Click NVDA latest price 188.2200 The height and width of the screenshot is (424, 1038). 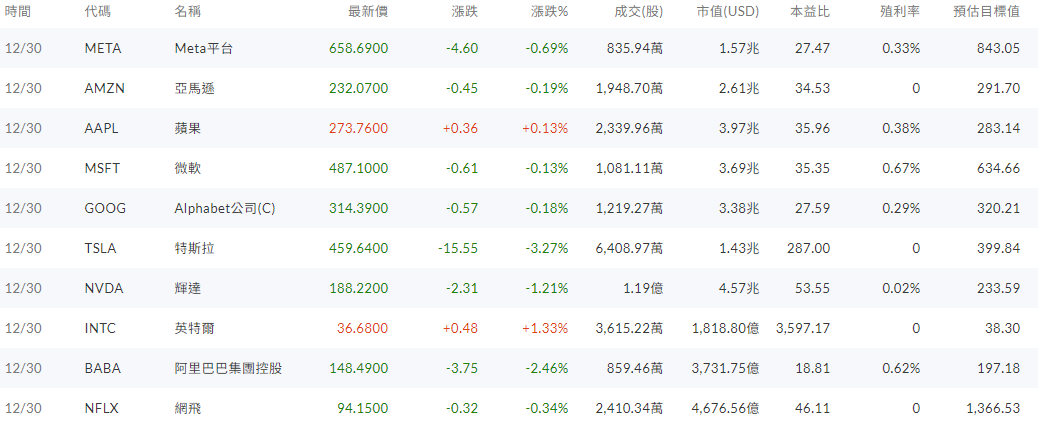359,288
